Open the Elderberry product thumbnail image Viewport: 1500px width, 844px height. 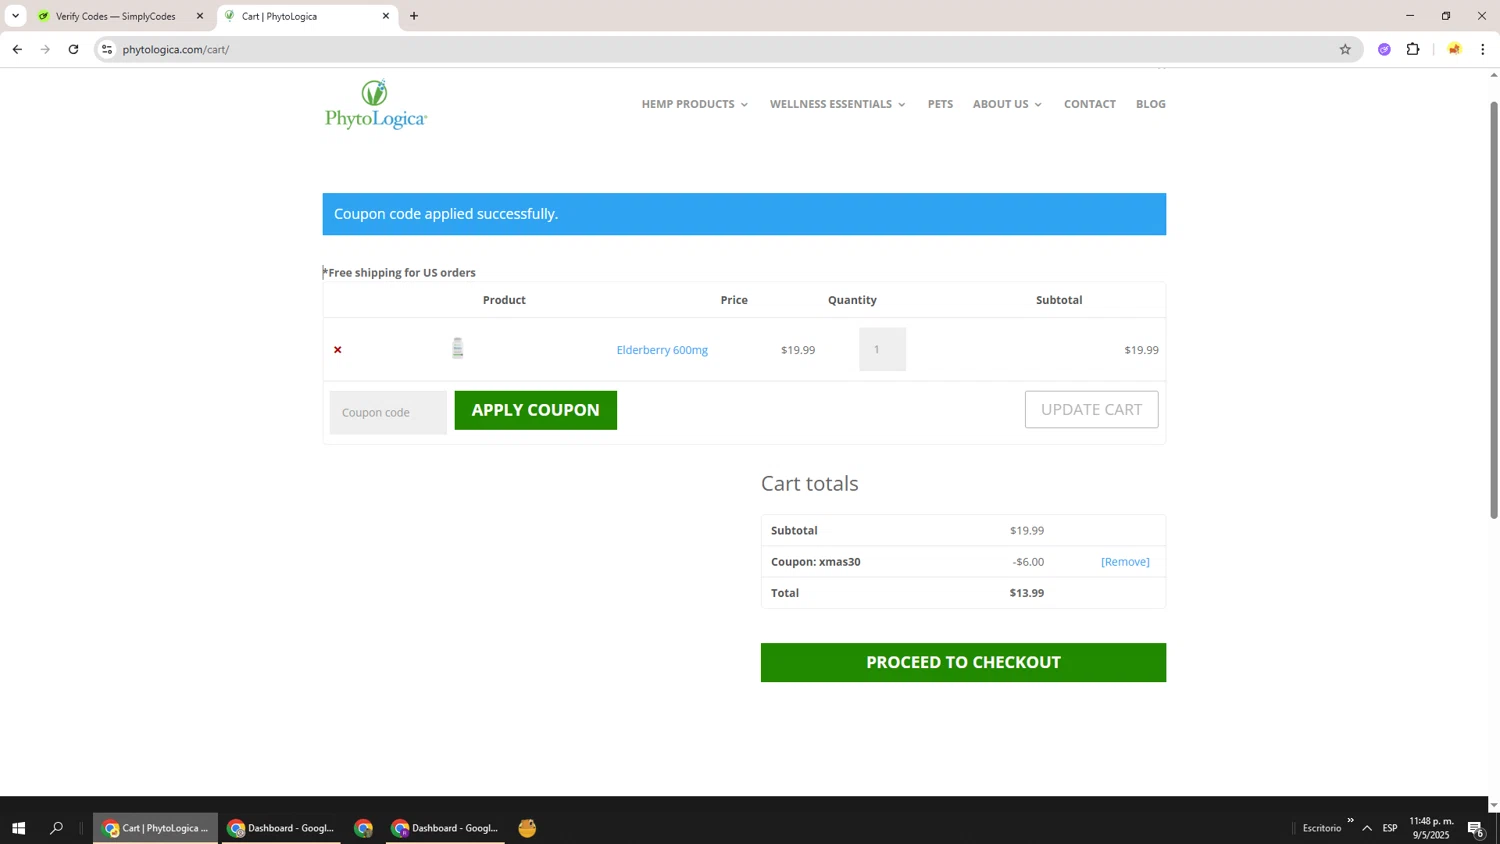click(458, 348)
